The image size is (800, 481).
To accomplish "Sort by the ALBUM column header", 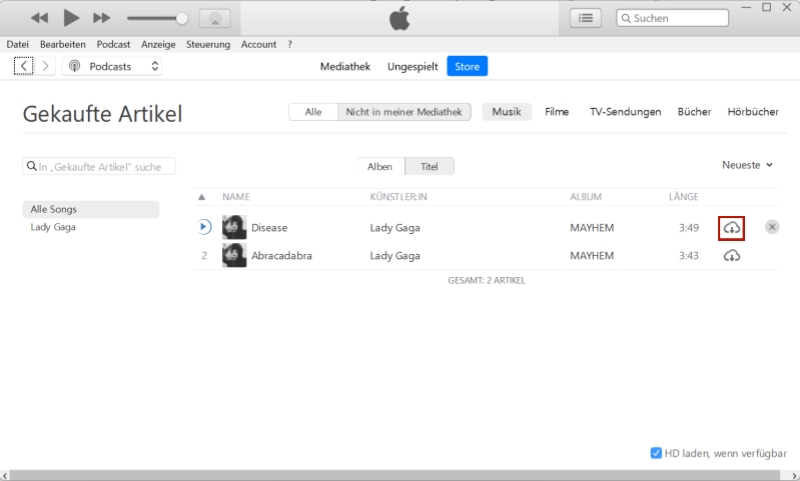I will coord(586,197).
